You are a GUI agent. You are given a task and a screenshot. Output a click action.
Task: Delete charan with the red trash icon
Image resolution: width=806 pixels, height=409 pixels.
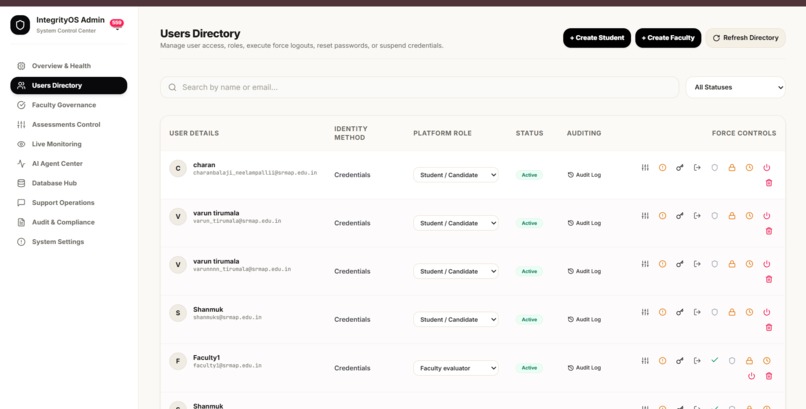tap(769, 183)
